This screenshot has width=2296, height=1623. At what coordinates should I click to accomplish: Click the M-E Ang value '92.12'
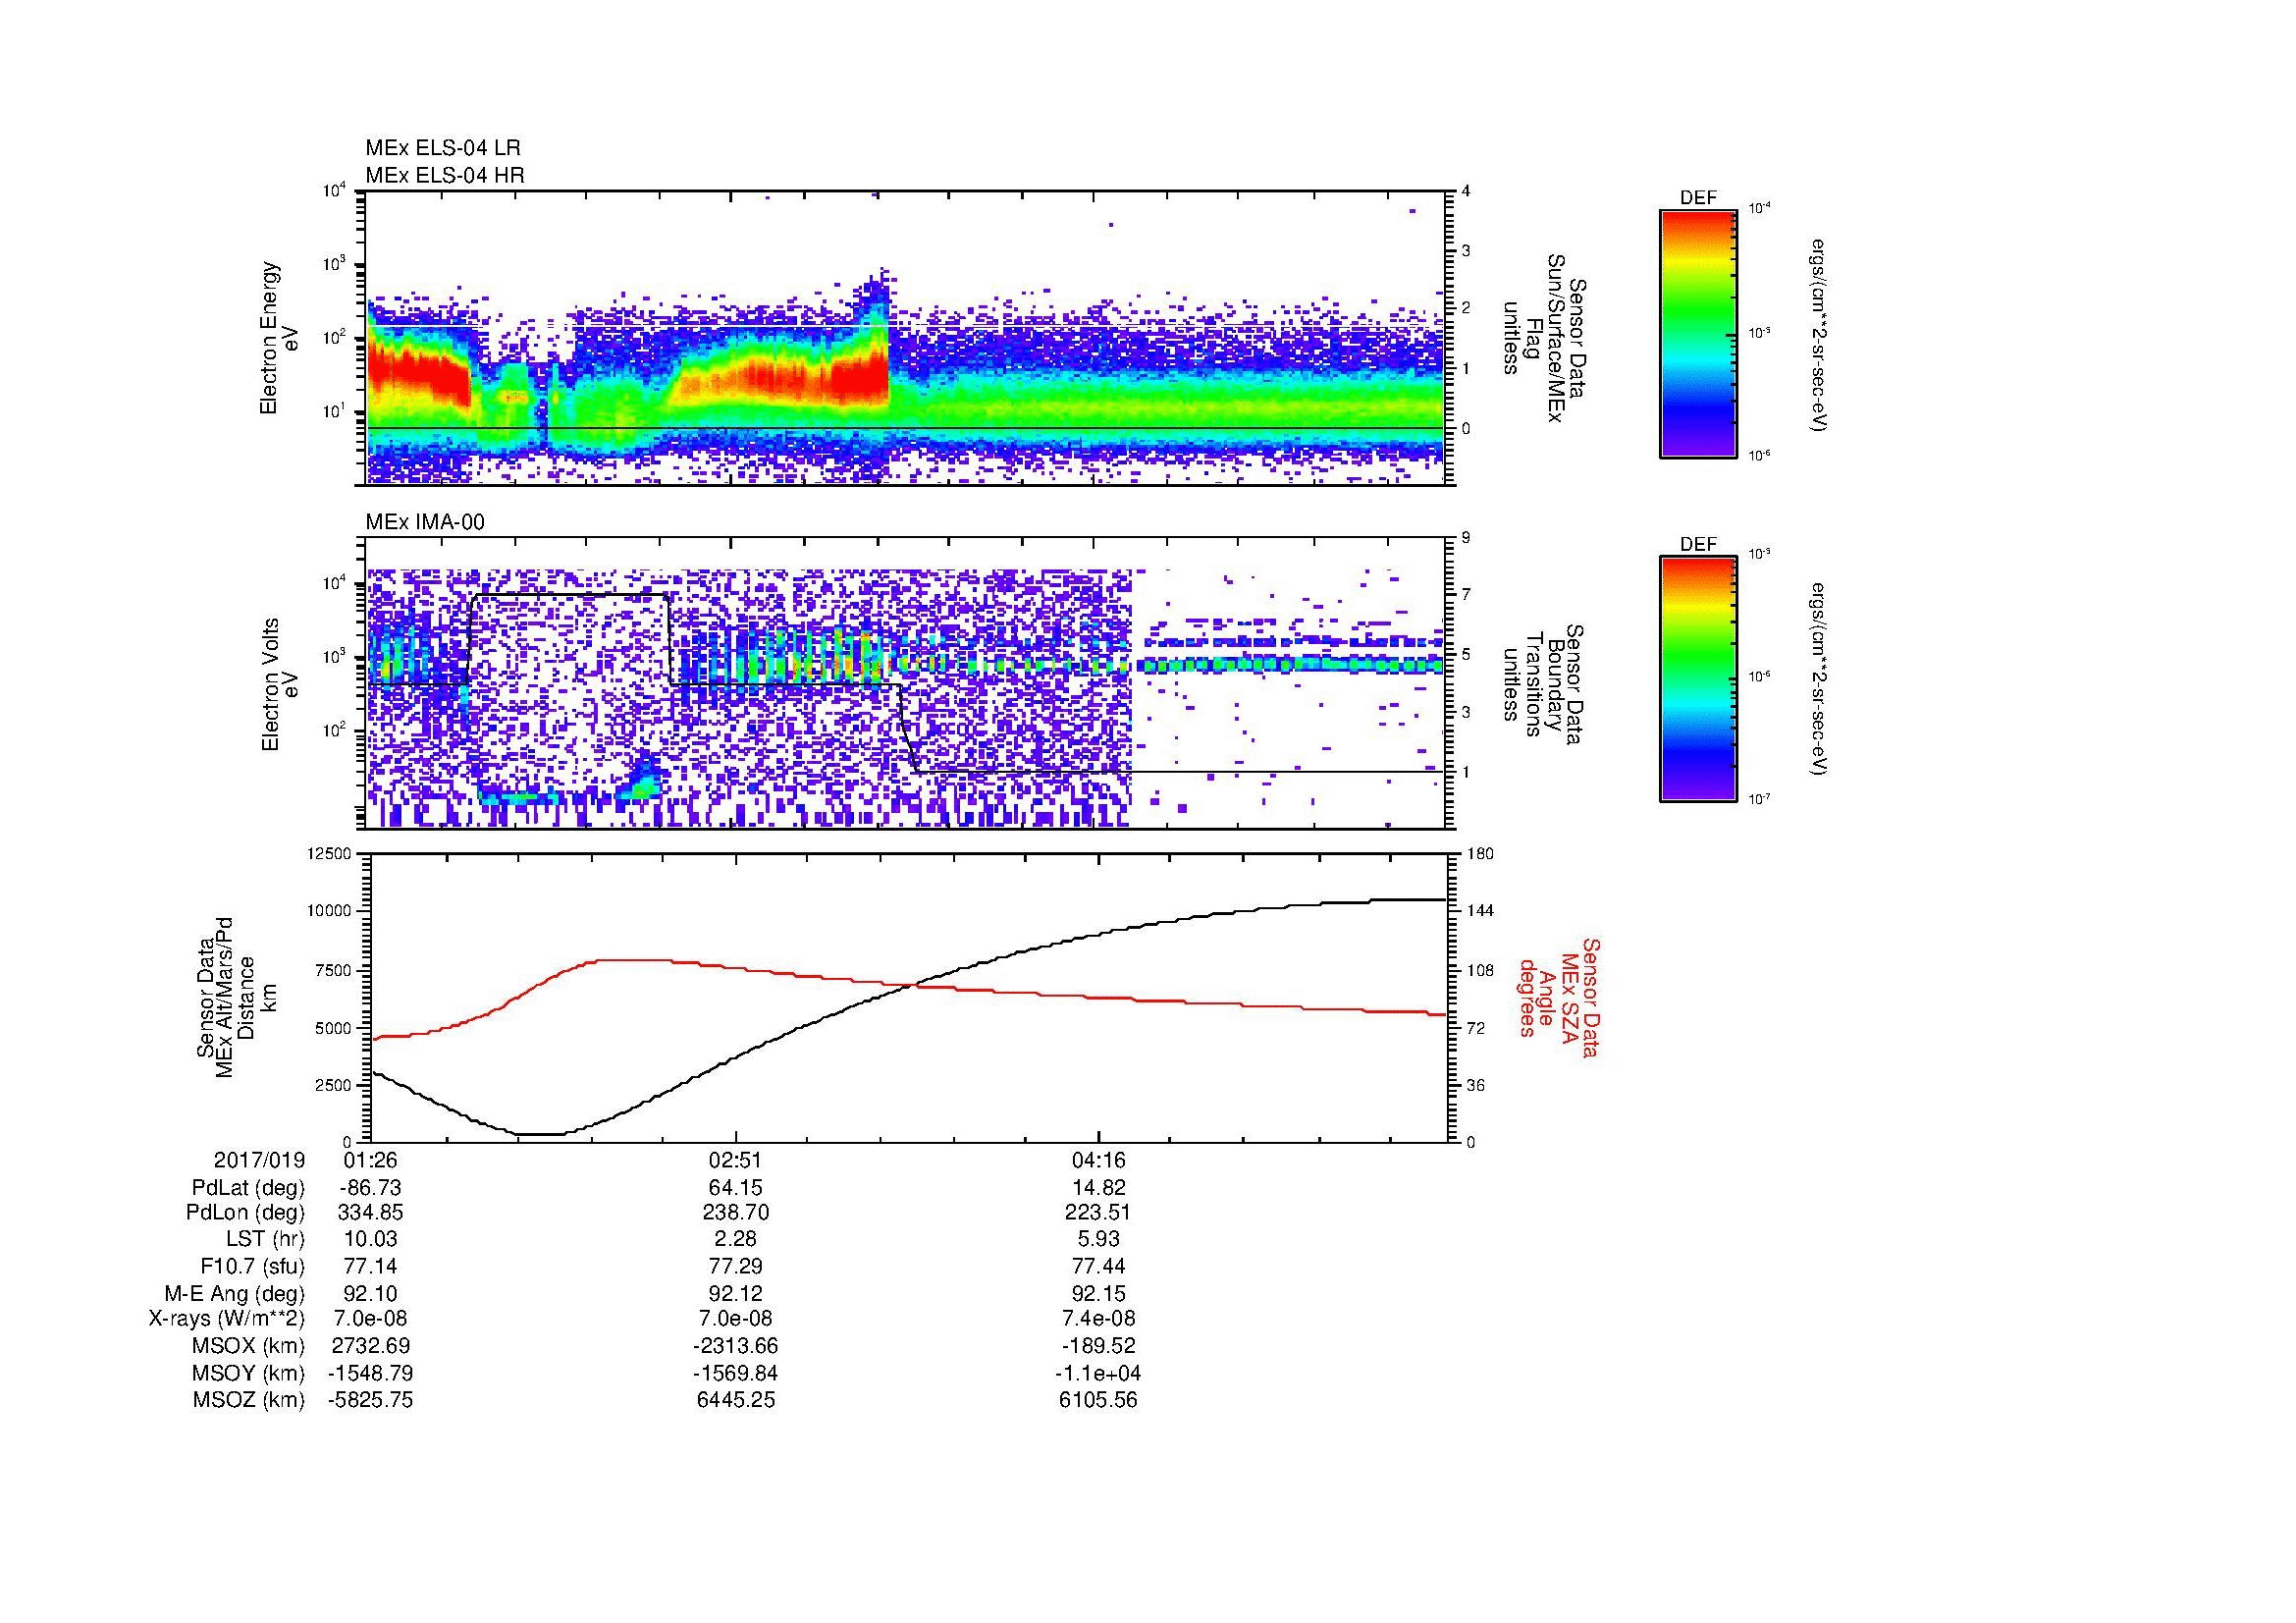[735, 1293]
